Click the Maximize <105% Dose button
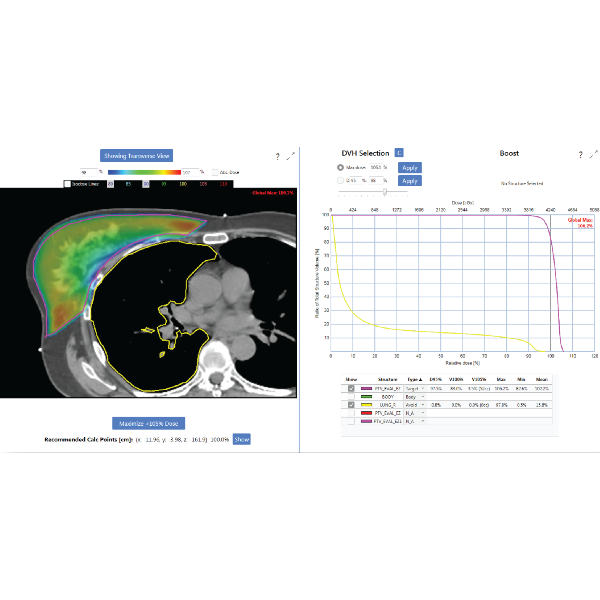Screen dimensions: 600x600 pos(149,423)
